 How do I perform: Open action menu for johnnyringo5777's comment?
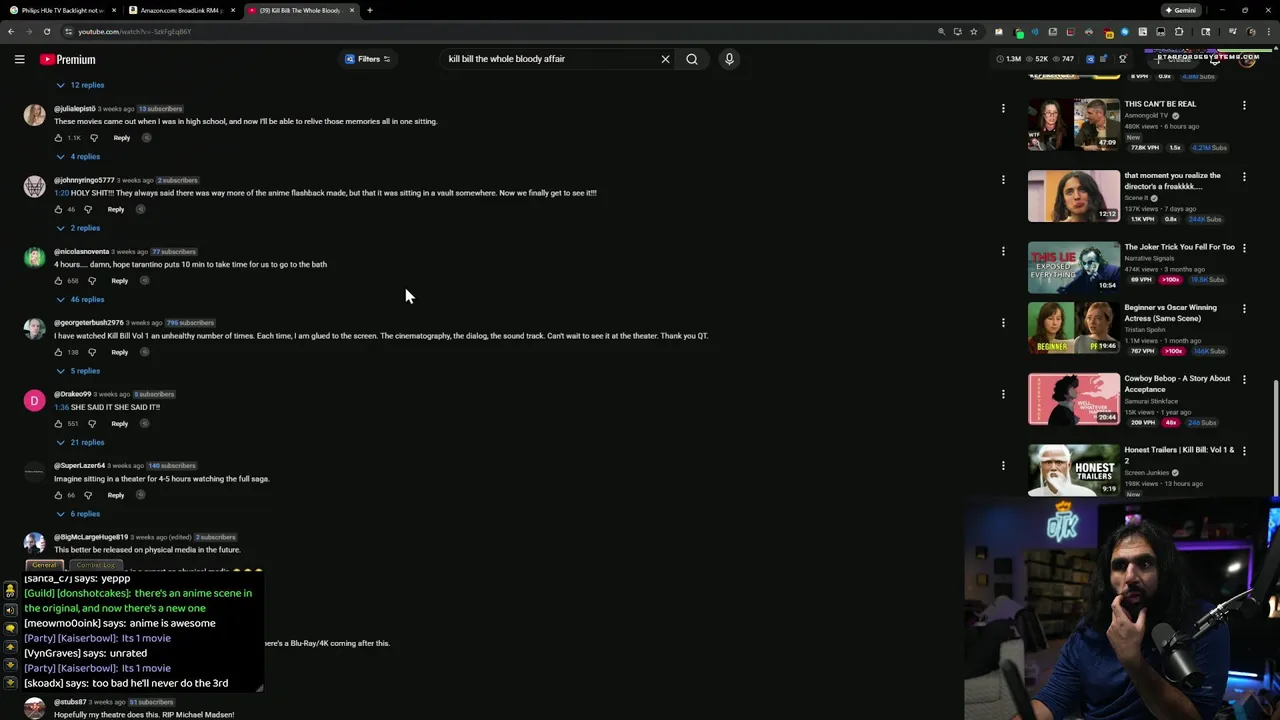click(1003, 180)
